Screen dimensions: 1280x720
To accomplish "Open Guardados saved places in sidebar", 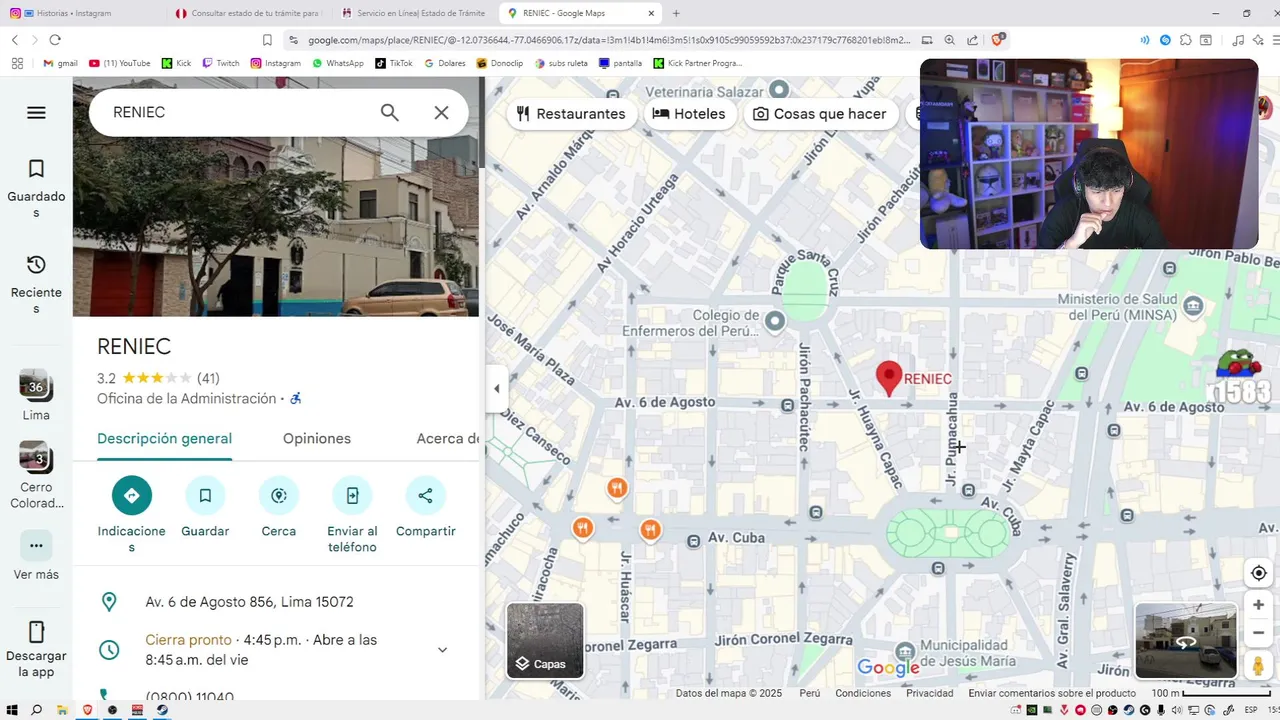I will [36, 188].
